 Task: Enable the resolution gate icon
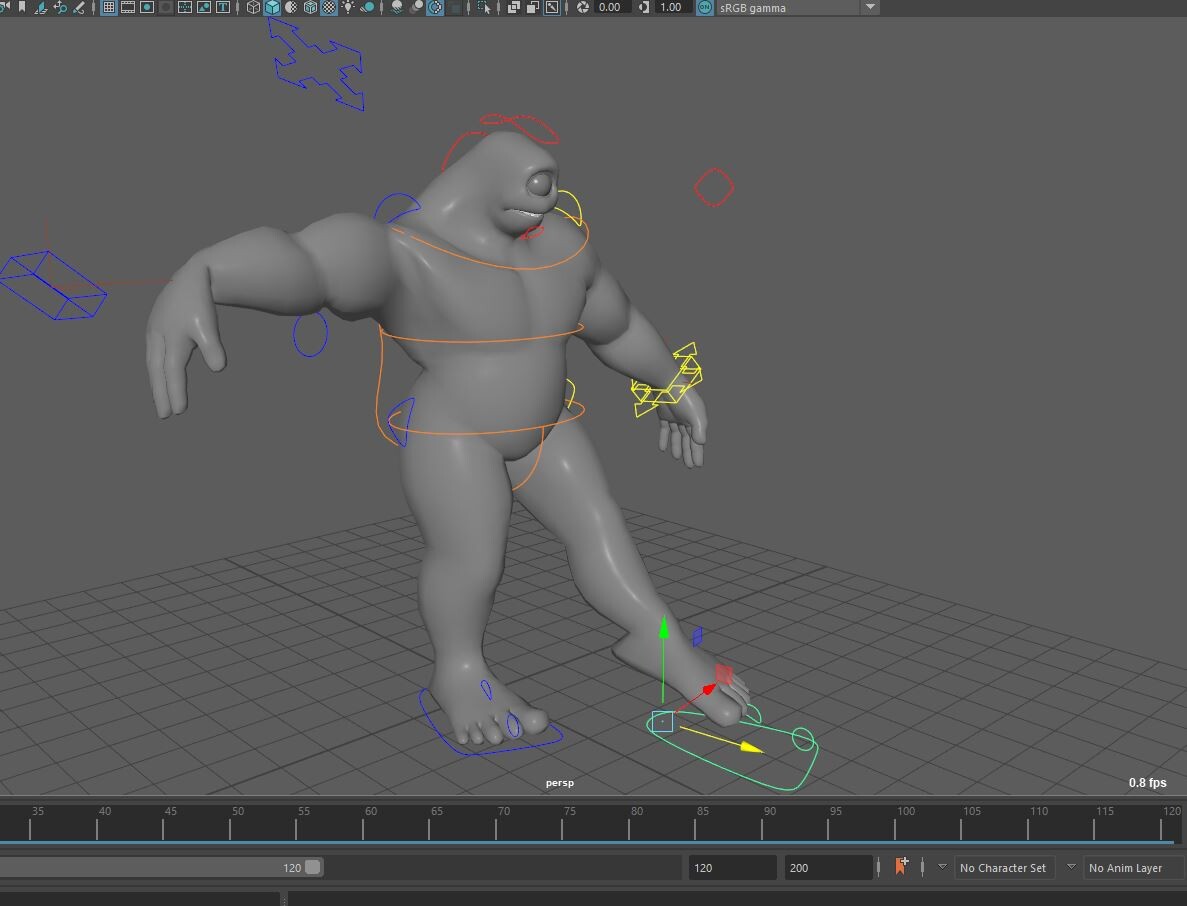click(x=146, y=8)
